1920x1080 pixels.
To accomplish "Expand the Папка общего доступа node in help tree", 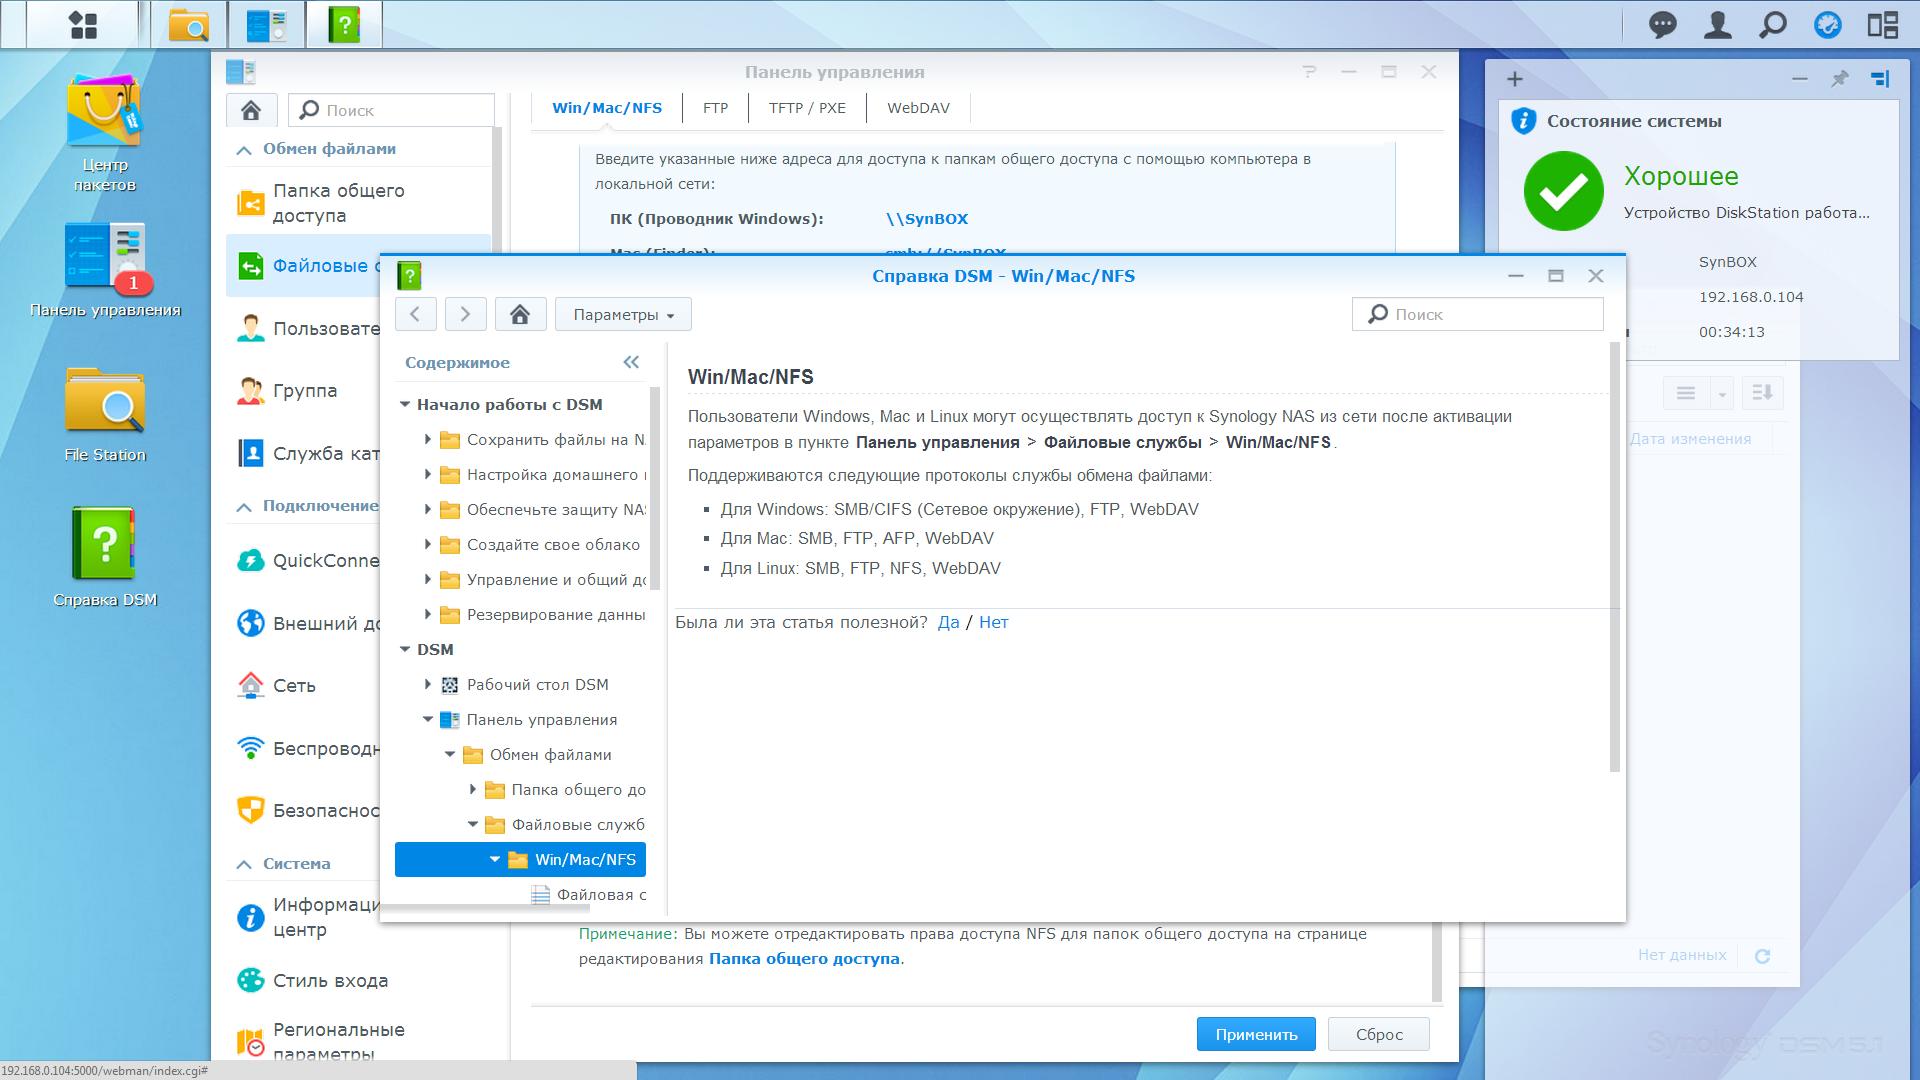I will pos(472,790).
